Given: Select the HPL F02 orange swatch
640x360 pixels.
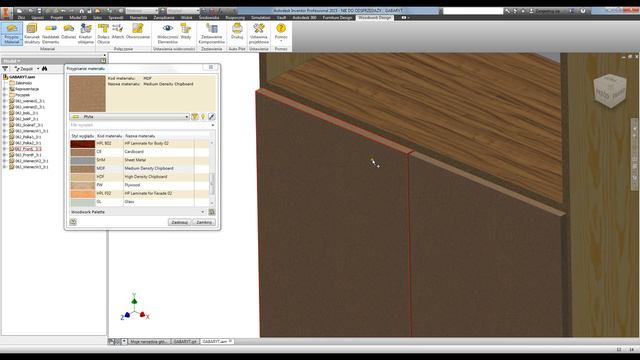Looking at the screenshot, I should tap(82, 193).
